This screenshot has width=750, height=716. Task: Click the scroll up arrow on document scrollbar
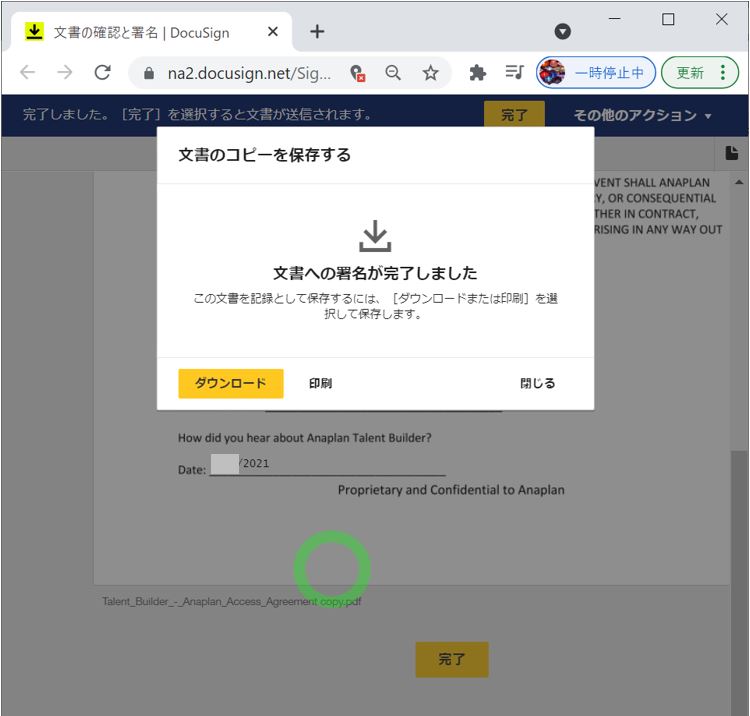(739, 182)
